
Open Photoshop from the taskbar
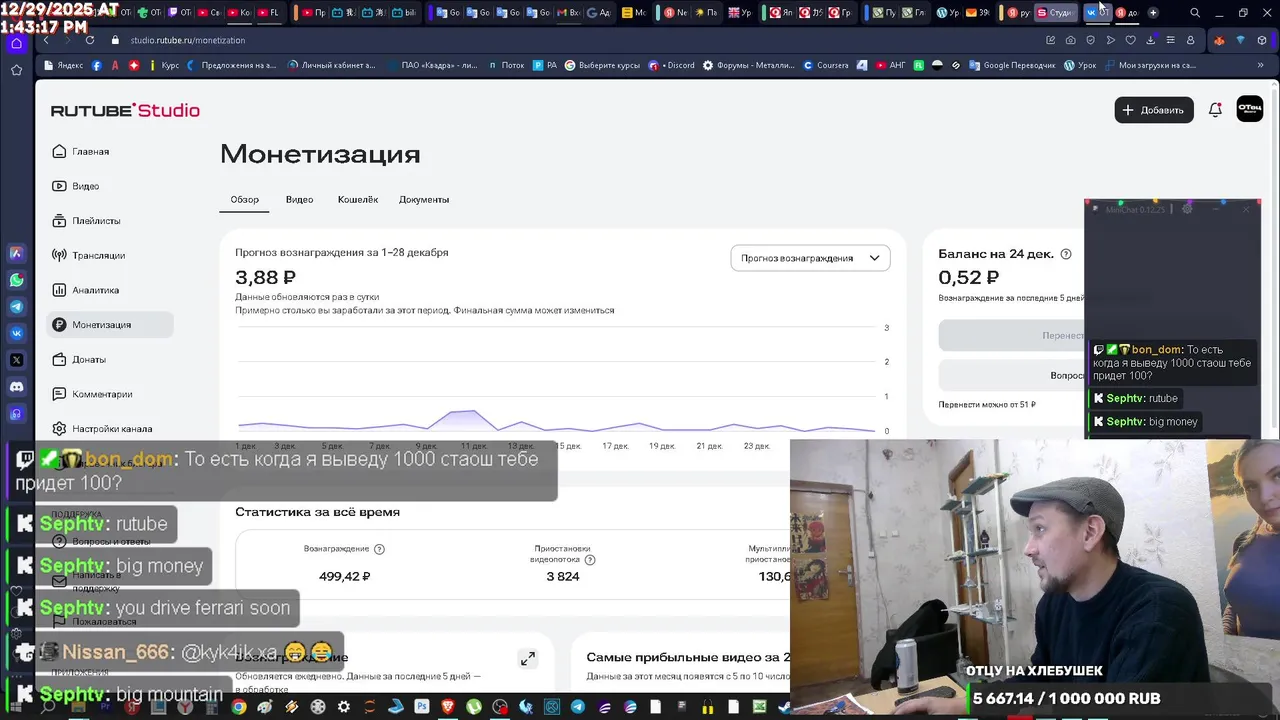point(422,707)
